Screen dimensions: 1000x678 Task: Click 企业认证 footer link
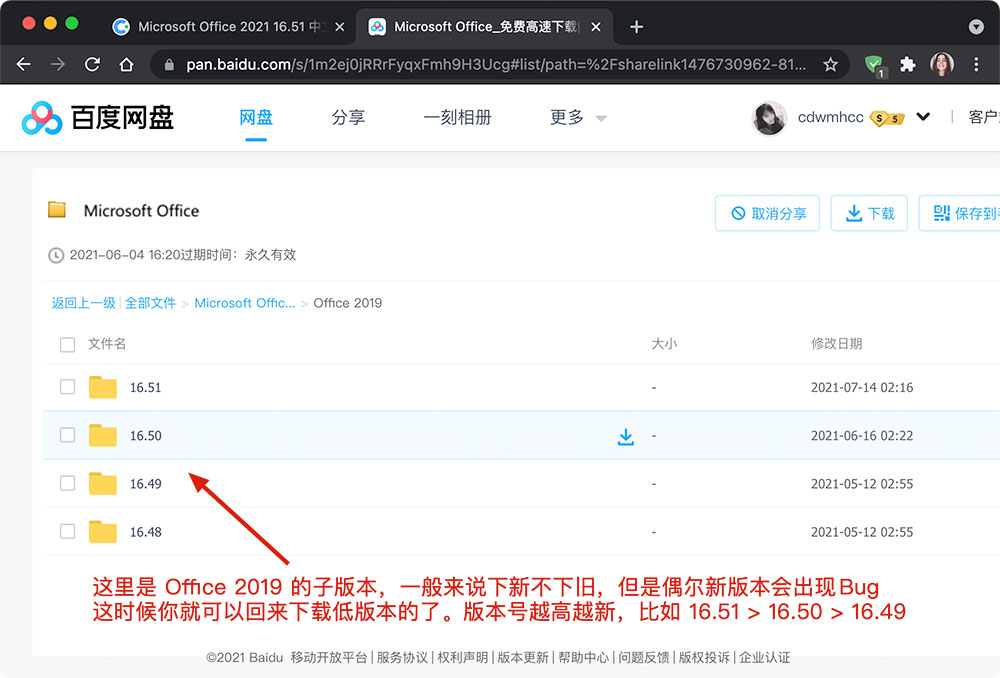[x=765, y=658]
